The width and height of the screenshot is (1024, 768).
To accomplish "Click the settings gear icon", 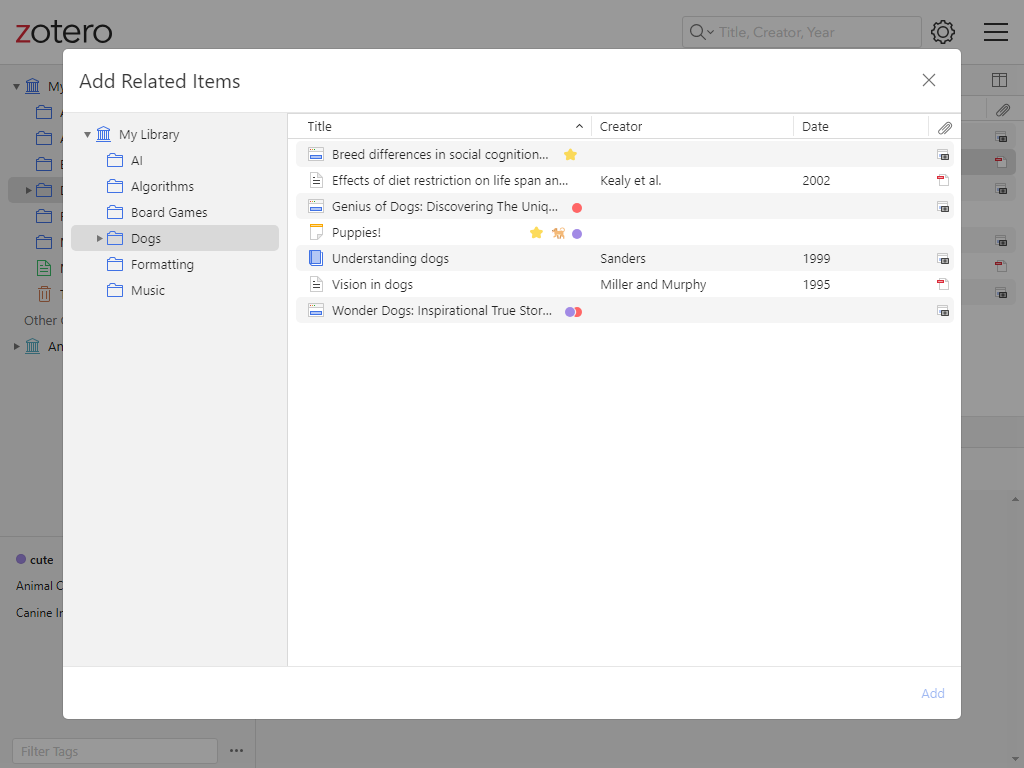I will point(942,32).
